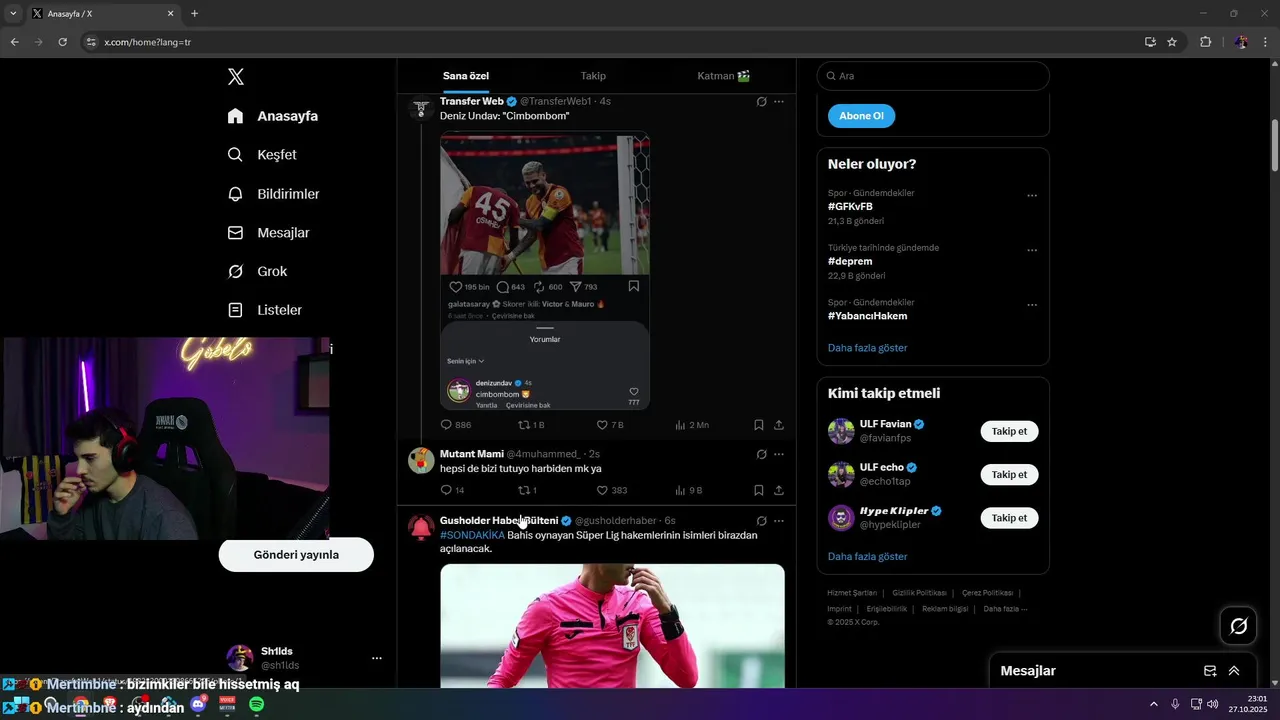
Task: Open Mutant Mami's profile avatar
Action: (421, 461)
